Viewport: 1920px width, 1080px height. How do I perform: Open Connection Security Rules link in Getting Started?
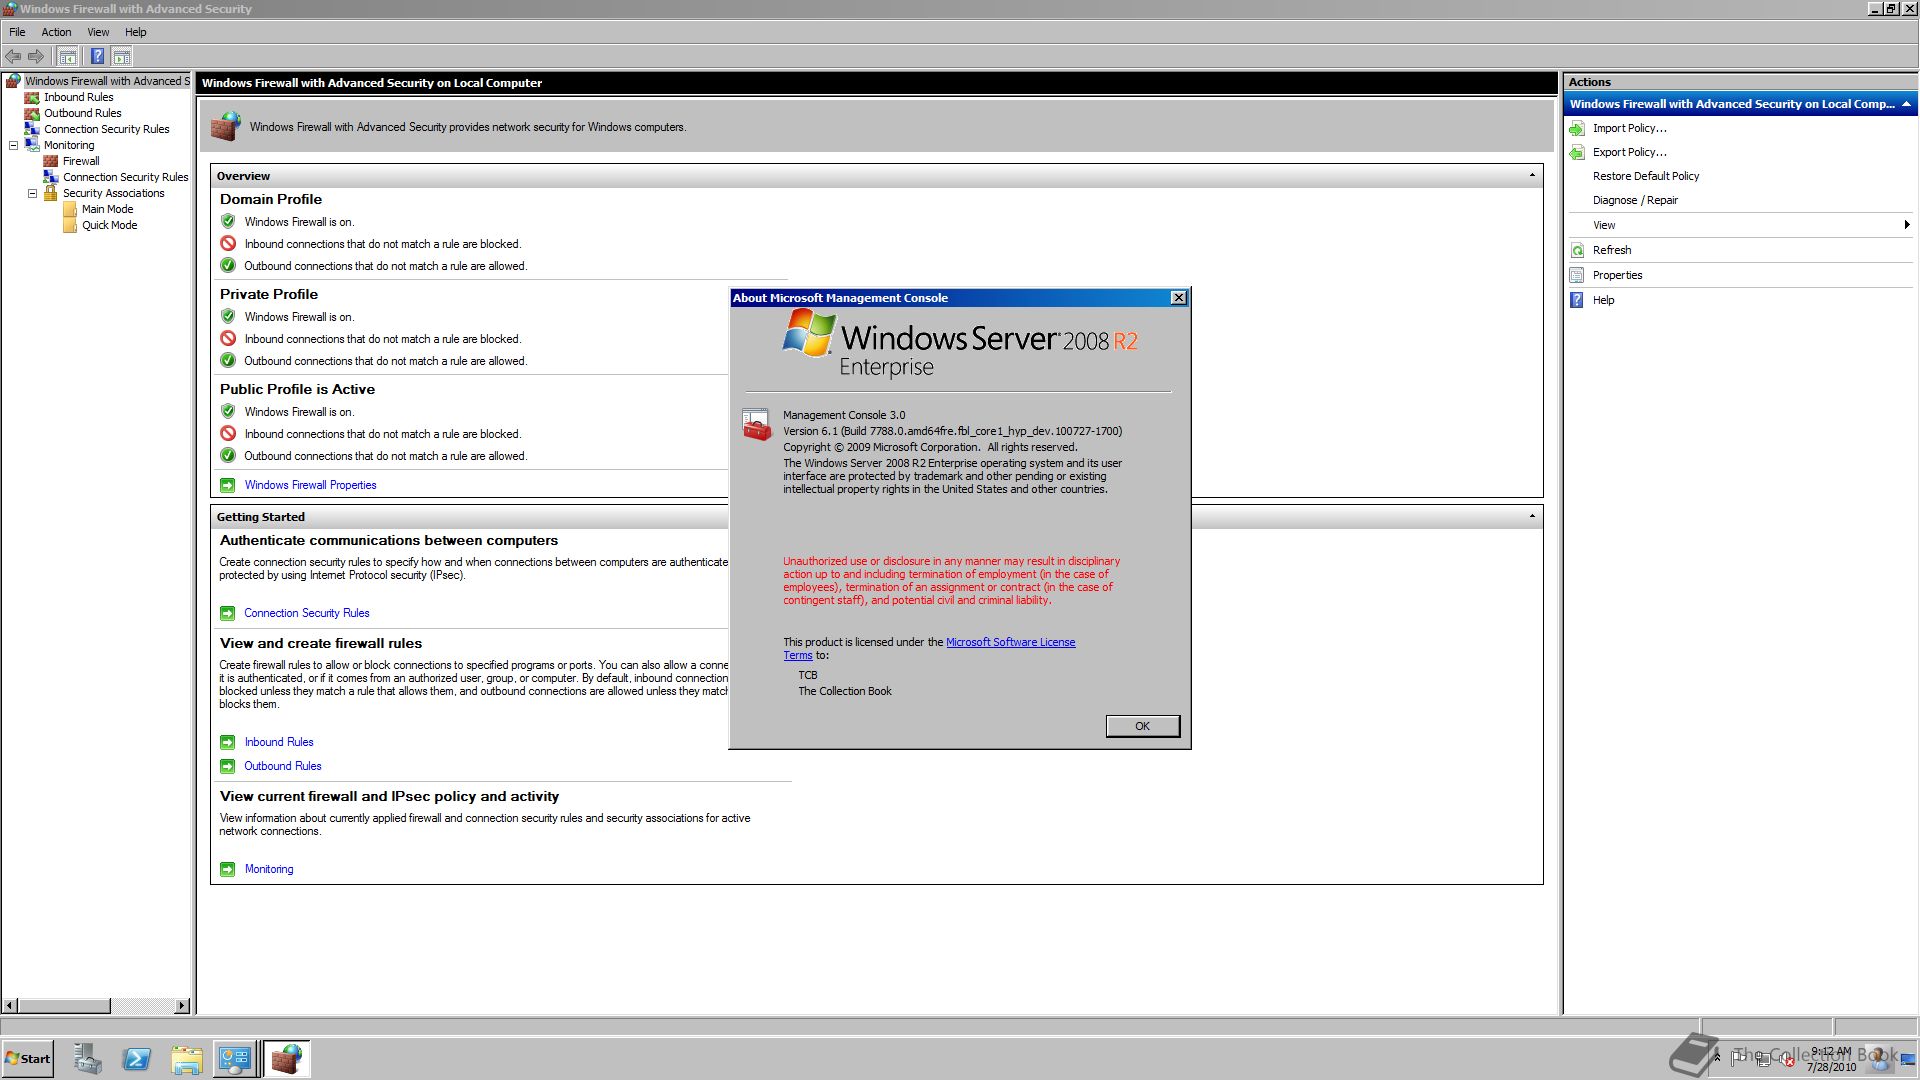click(x=306, y=613)
